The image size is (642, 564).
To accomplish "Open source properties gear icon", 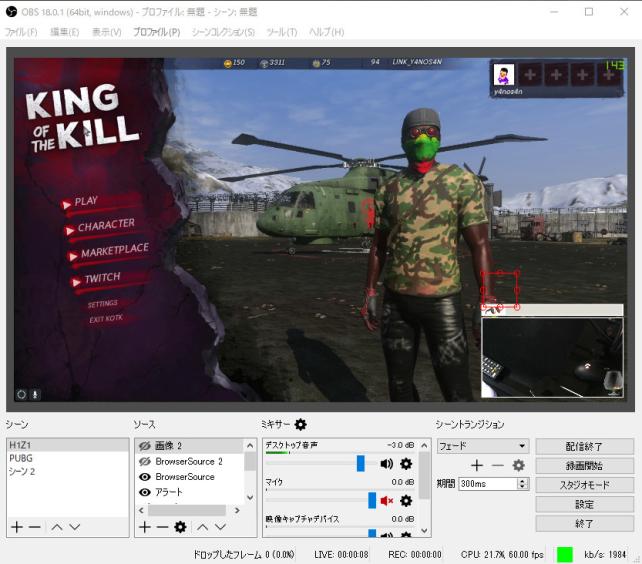I will (x=180, y=527).
